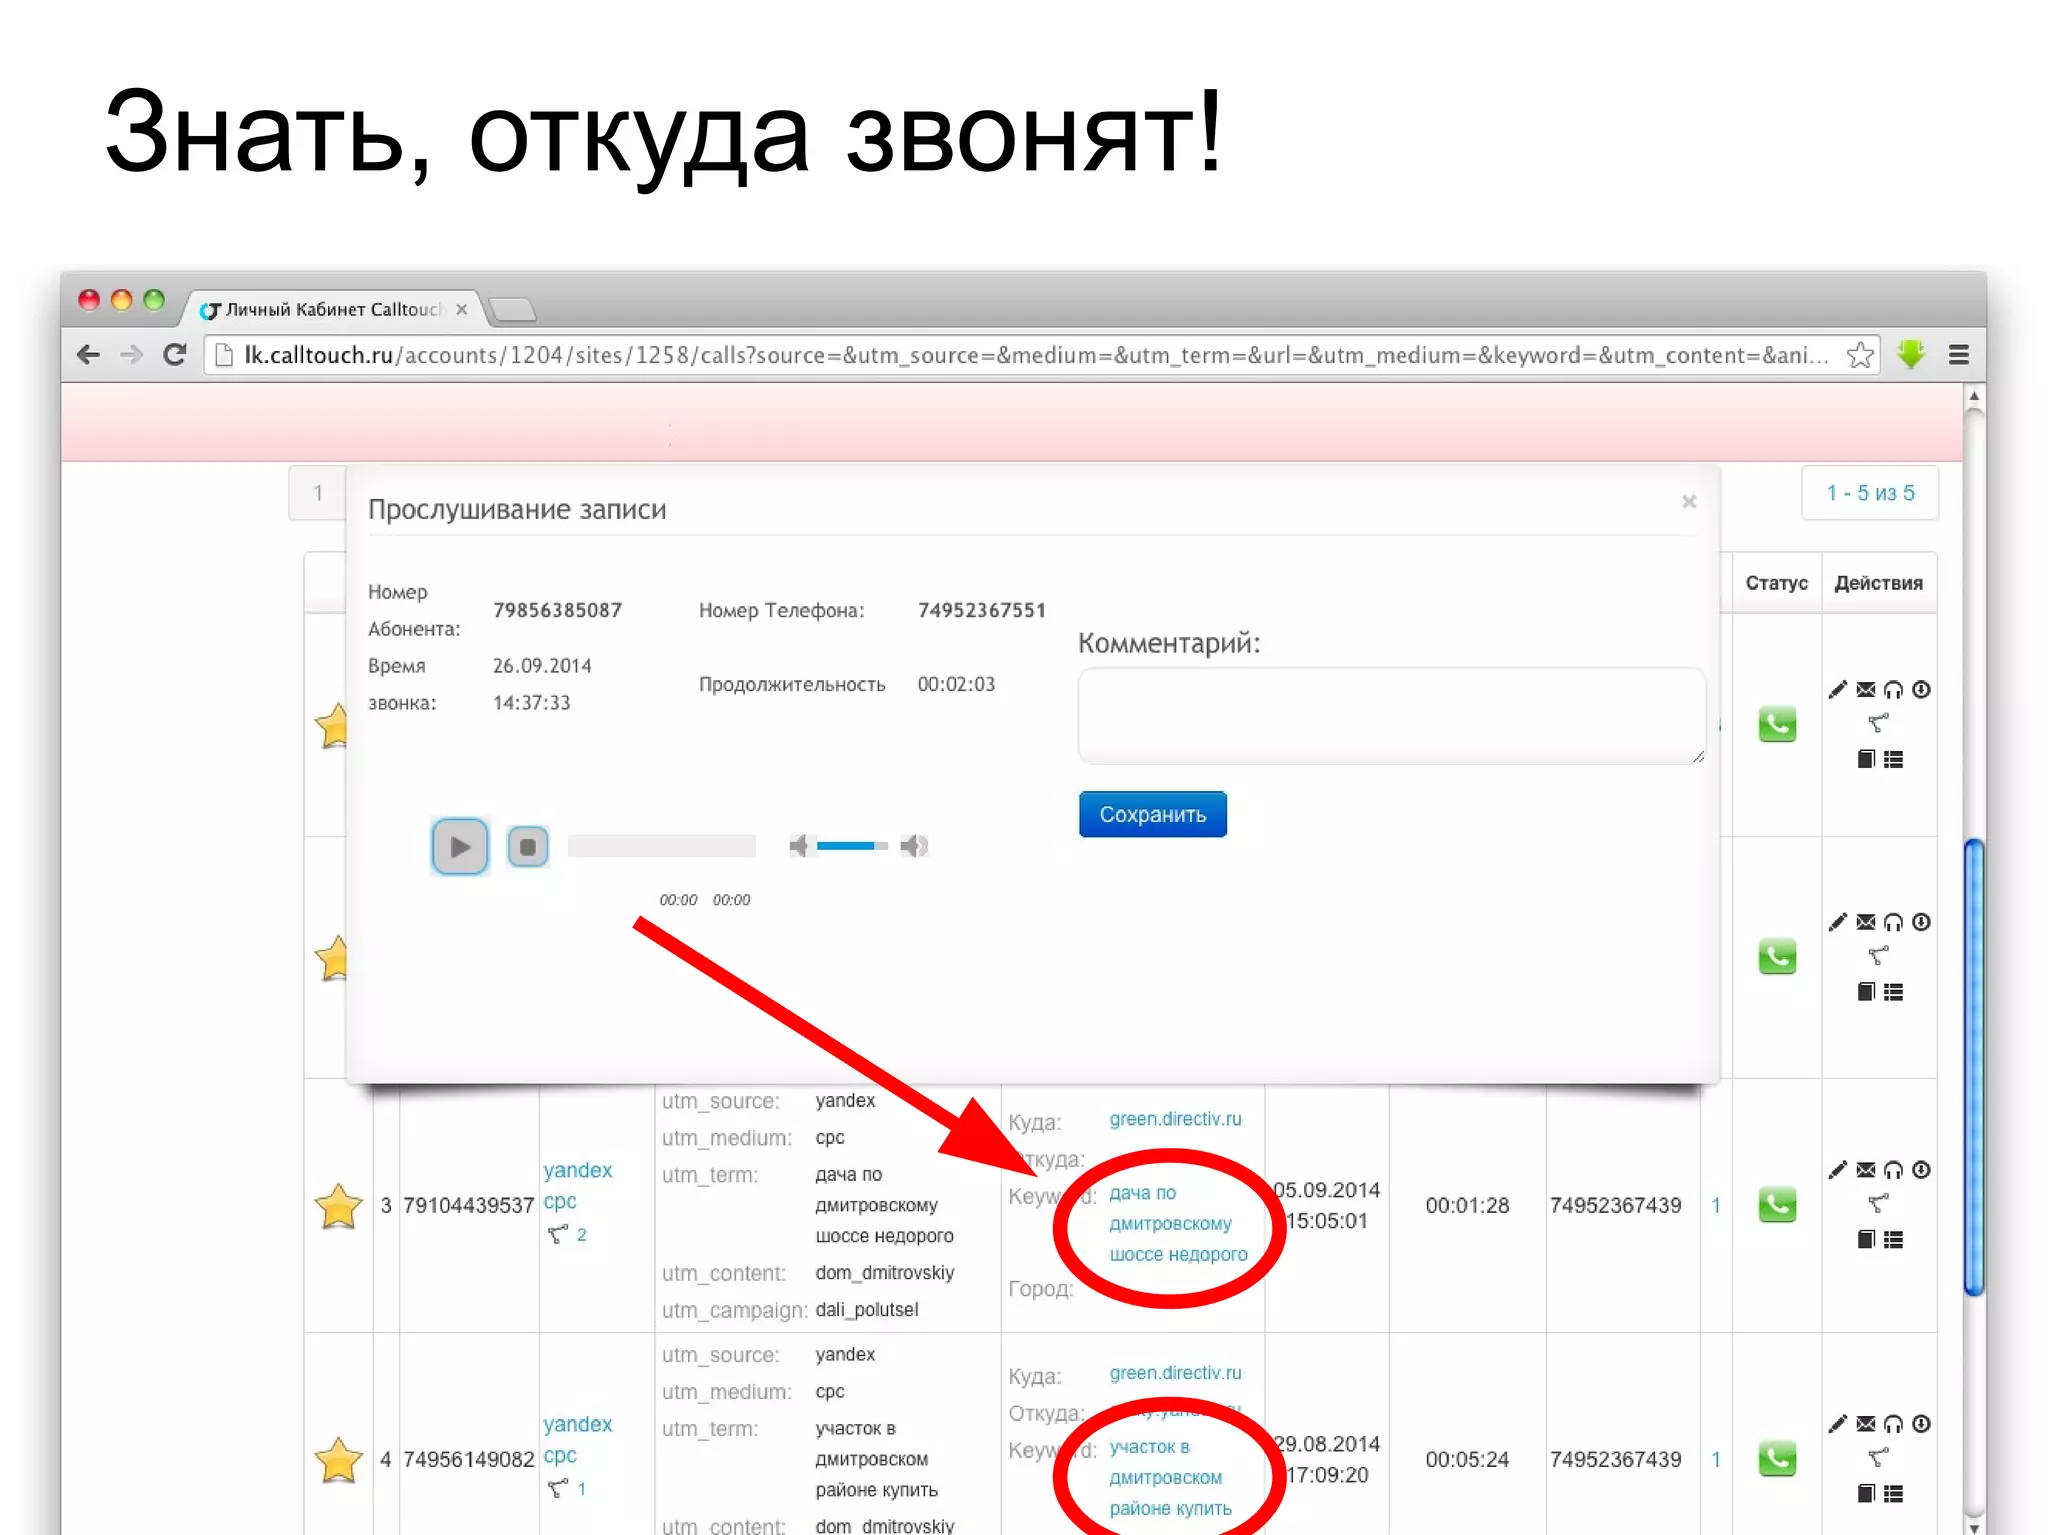Email call 79104439537 via the envelope icon
The width and height of the screenshot is (2048, 1535).
1865,1169
